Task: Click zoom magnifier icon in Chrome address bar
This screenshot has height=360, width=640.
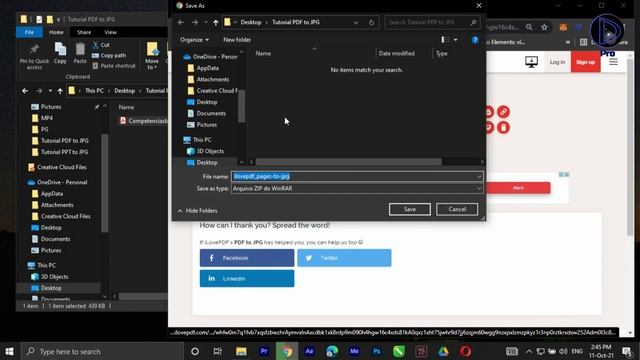Action: (x=529, y=27)
